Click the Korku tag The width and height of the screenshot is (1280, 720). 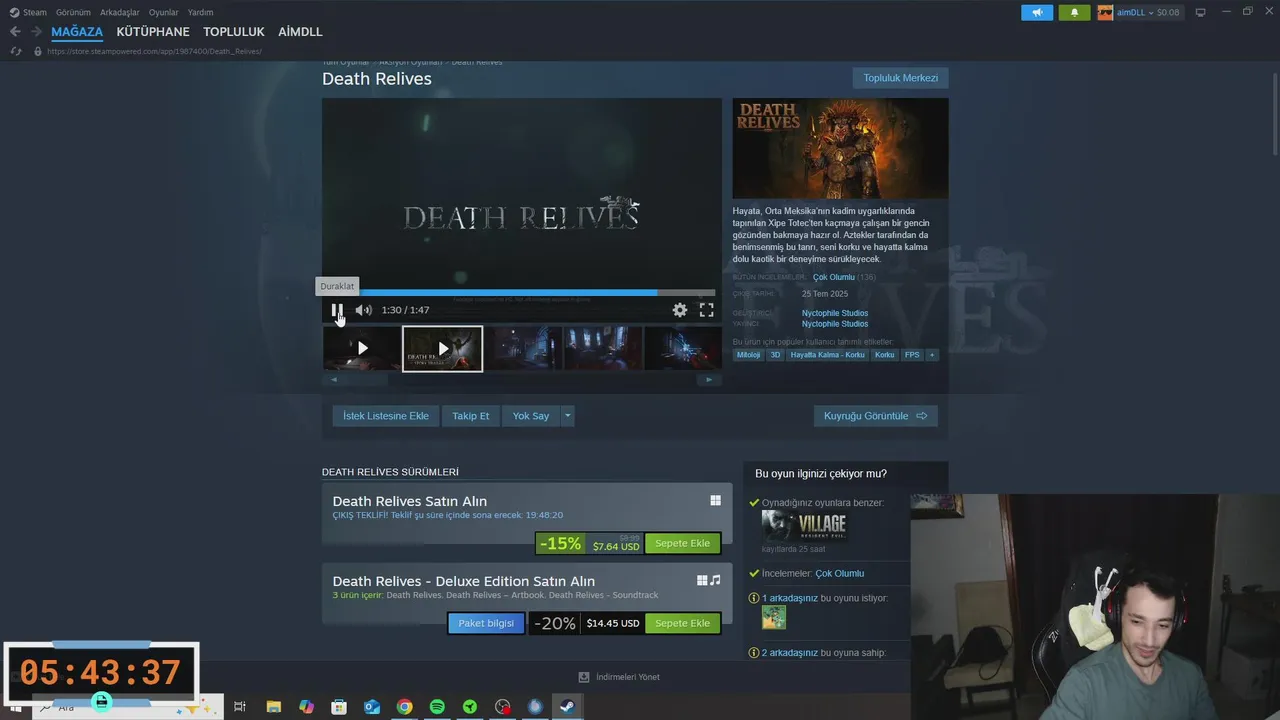coord(884,355)
